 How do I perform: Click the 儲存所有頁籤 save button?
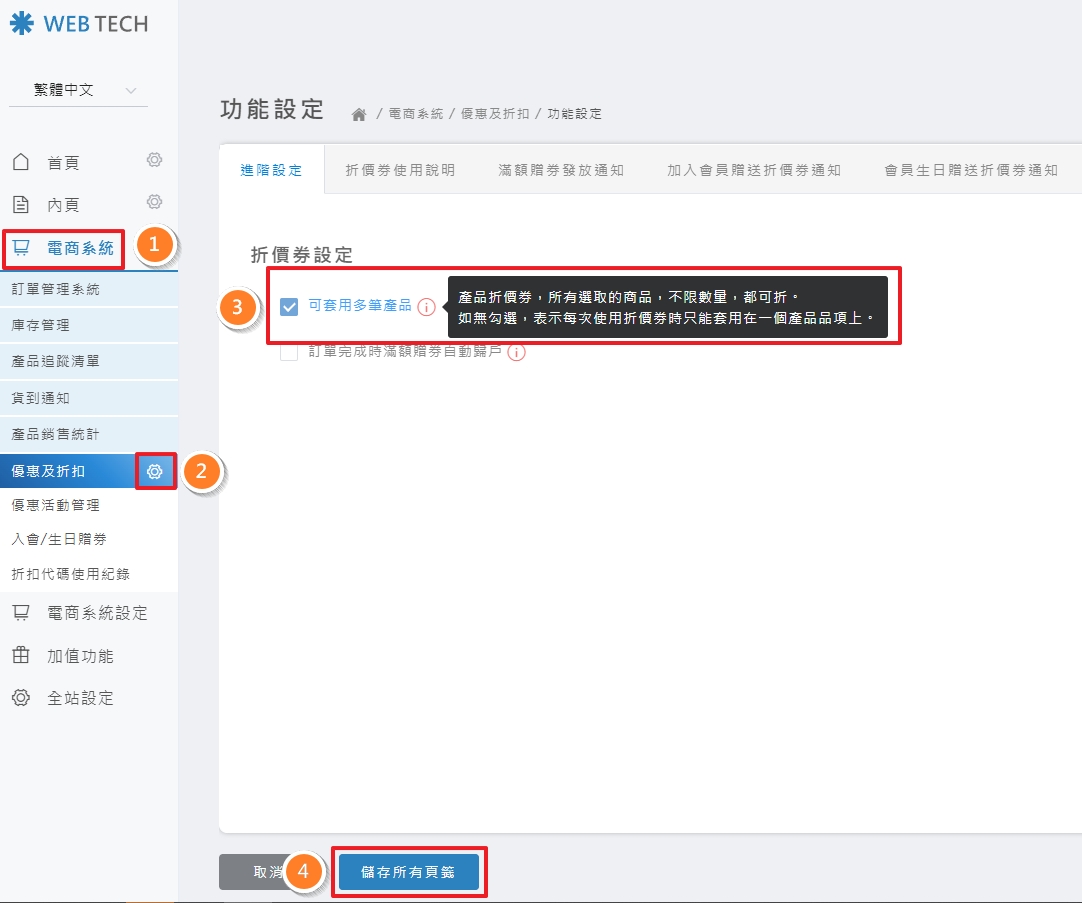tap(409, 871)
